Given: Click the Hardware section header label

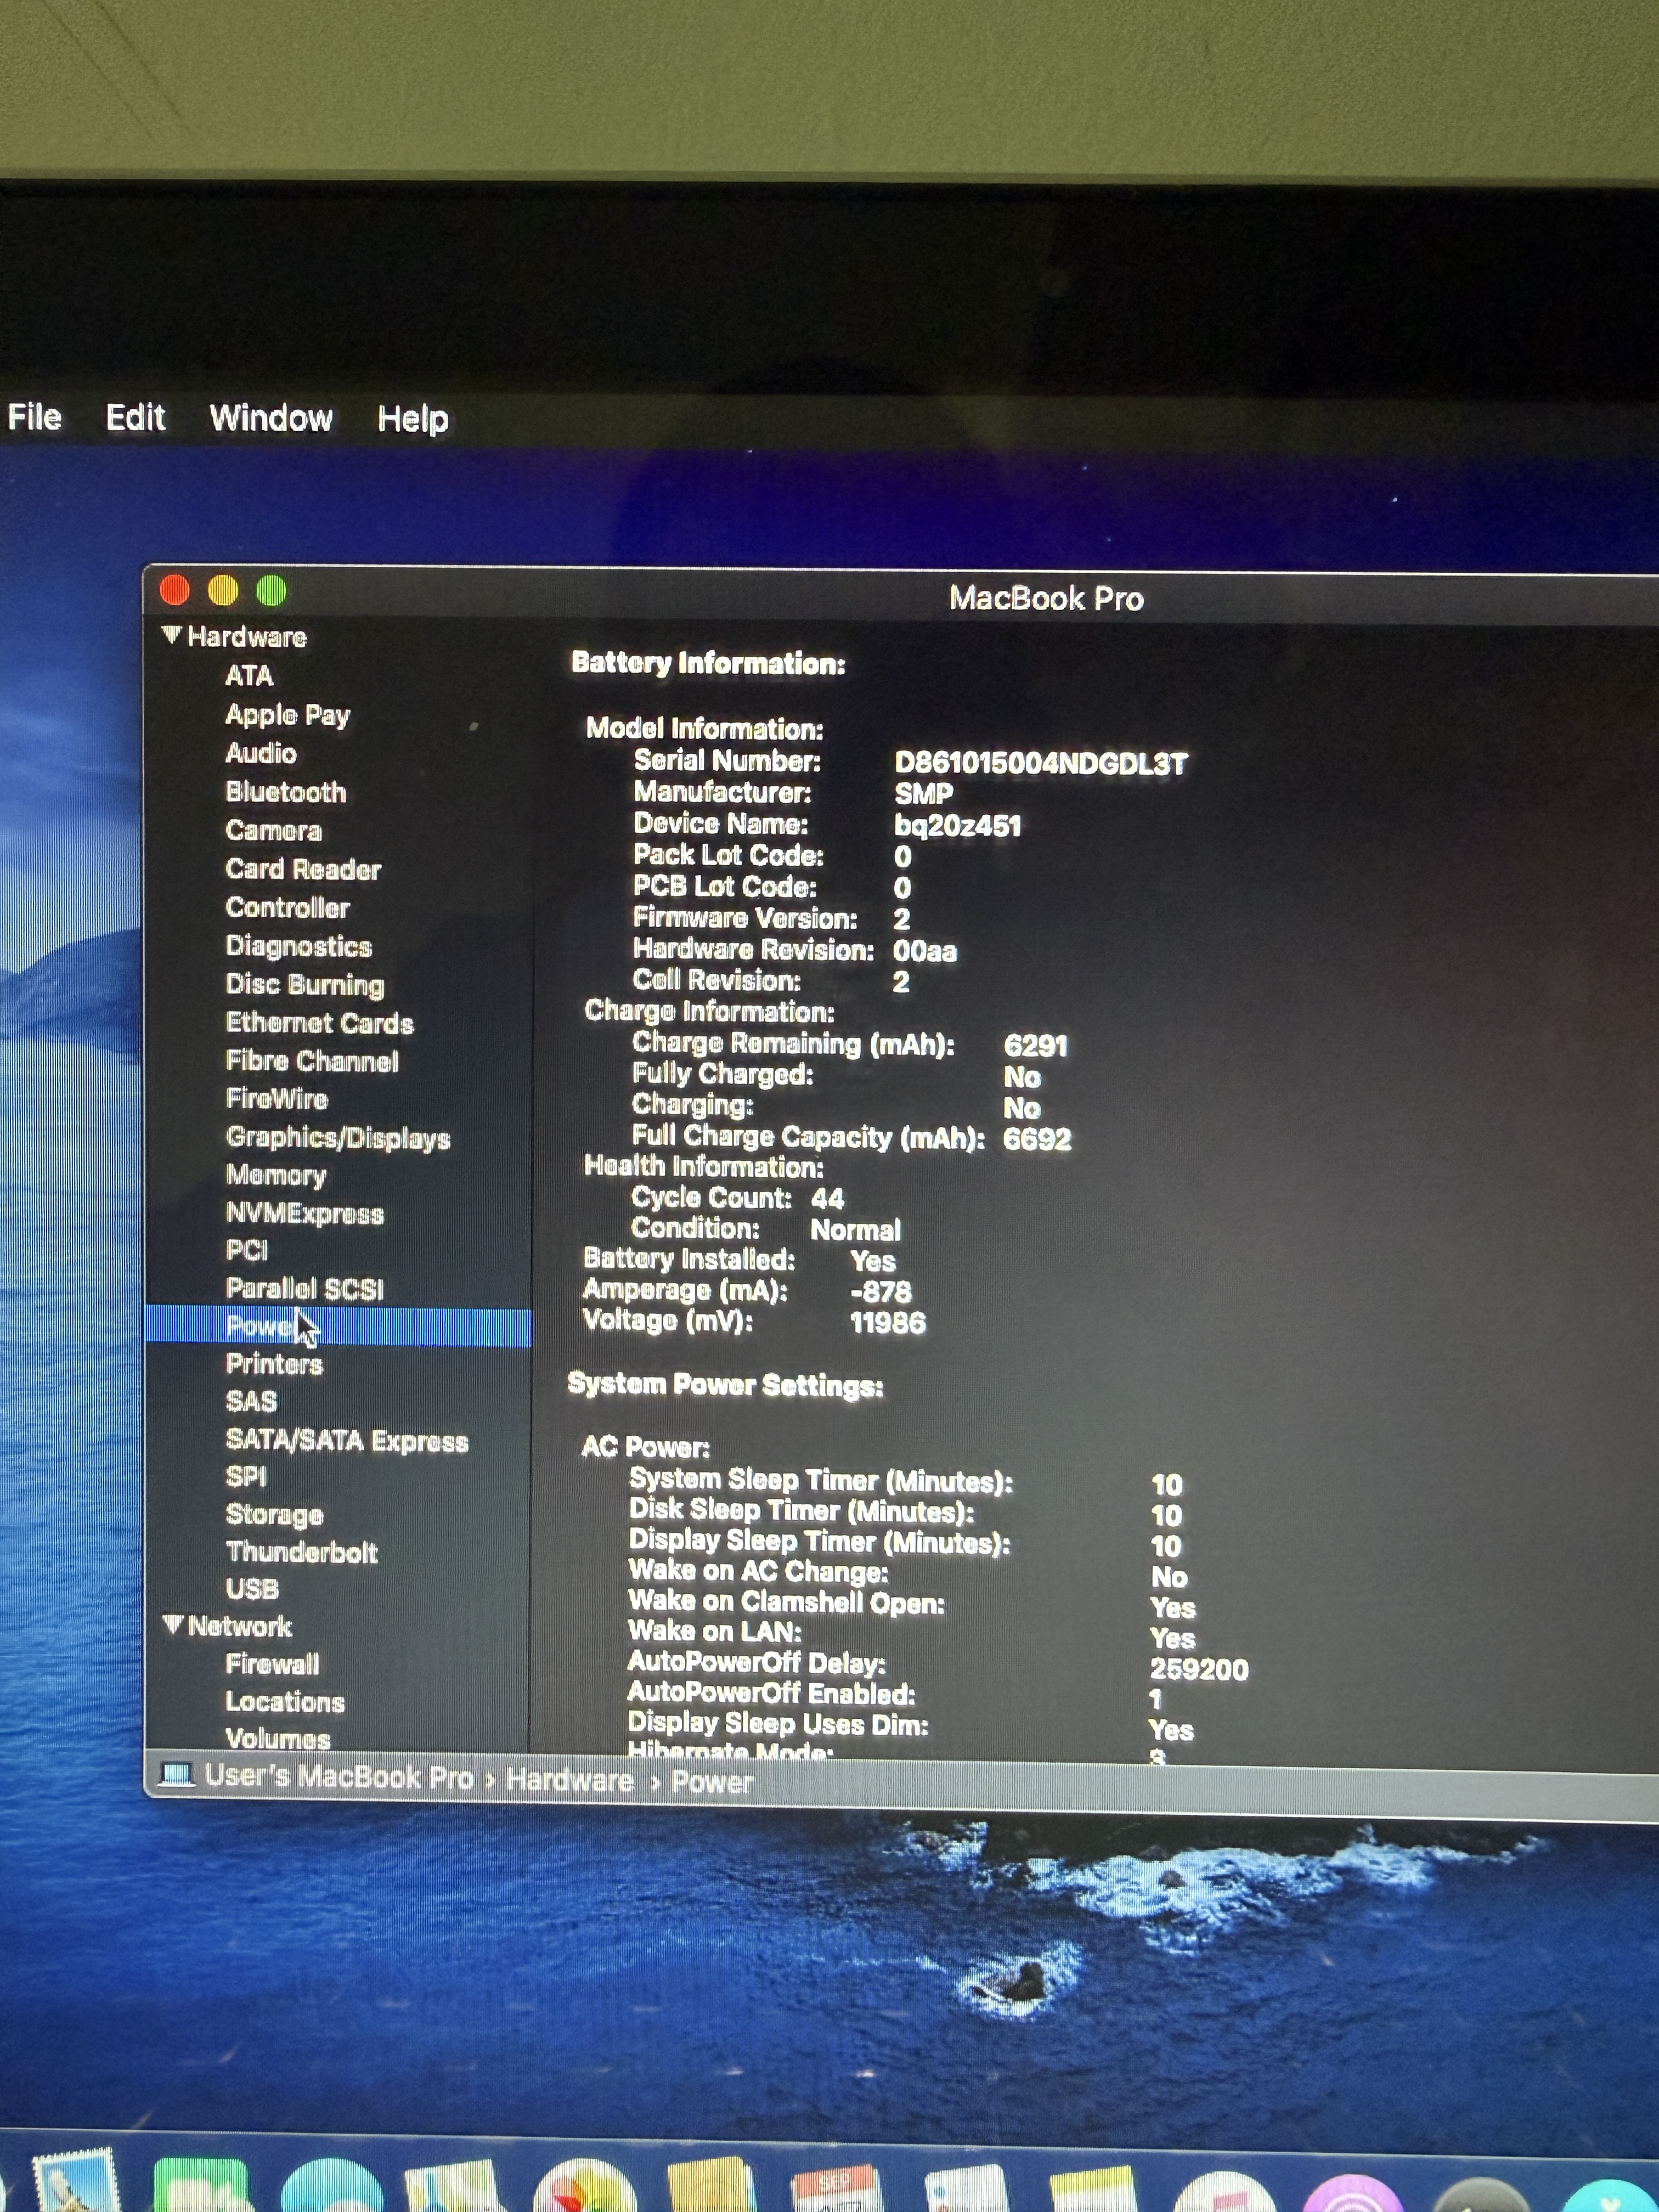Looking at the screenshot, I should point(247,637).
